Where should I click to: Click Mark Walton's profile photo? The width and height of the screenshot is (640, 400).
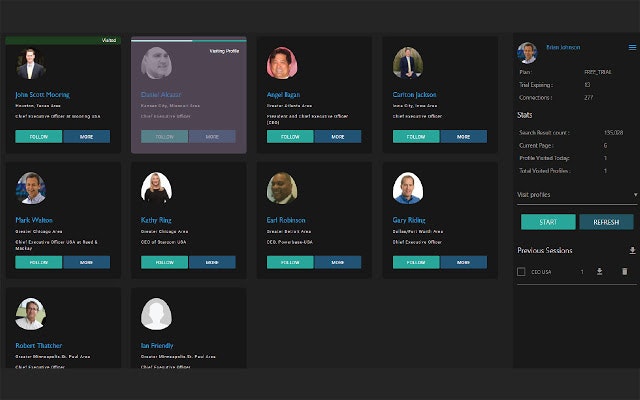coord(31,188)
